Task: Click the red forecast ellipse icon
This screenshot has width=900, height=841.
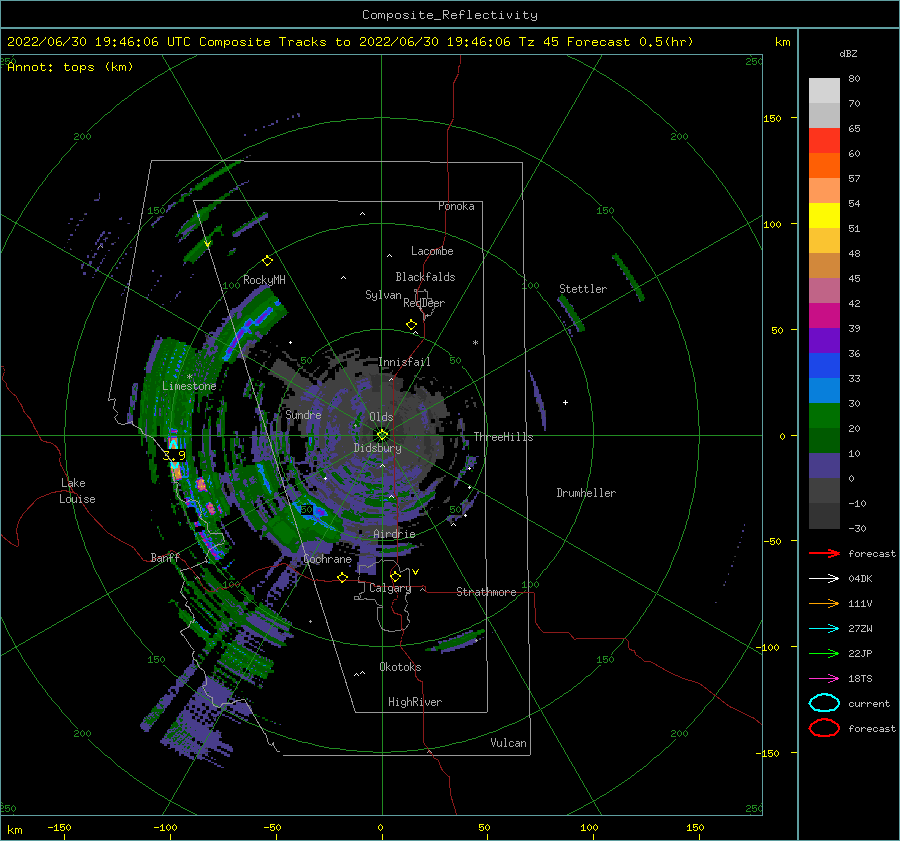Action: pos(824,728)
